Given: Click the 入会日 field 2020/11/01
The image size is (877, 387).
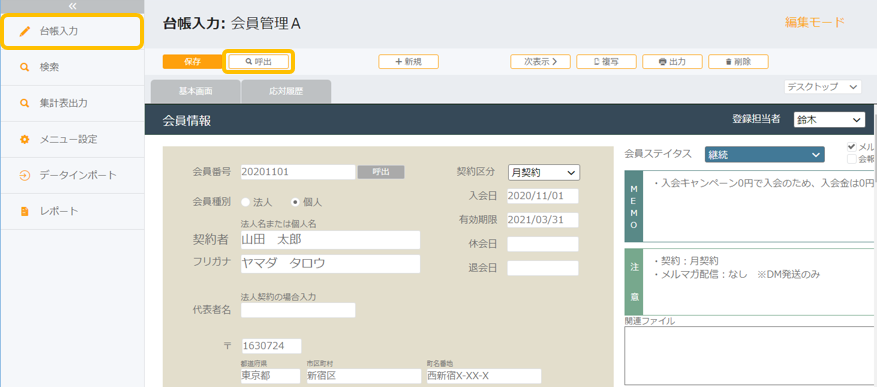Looking at the screenshot, I should click(543, 196).
